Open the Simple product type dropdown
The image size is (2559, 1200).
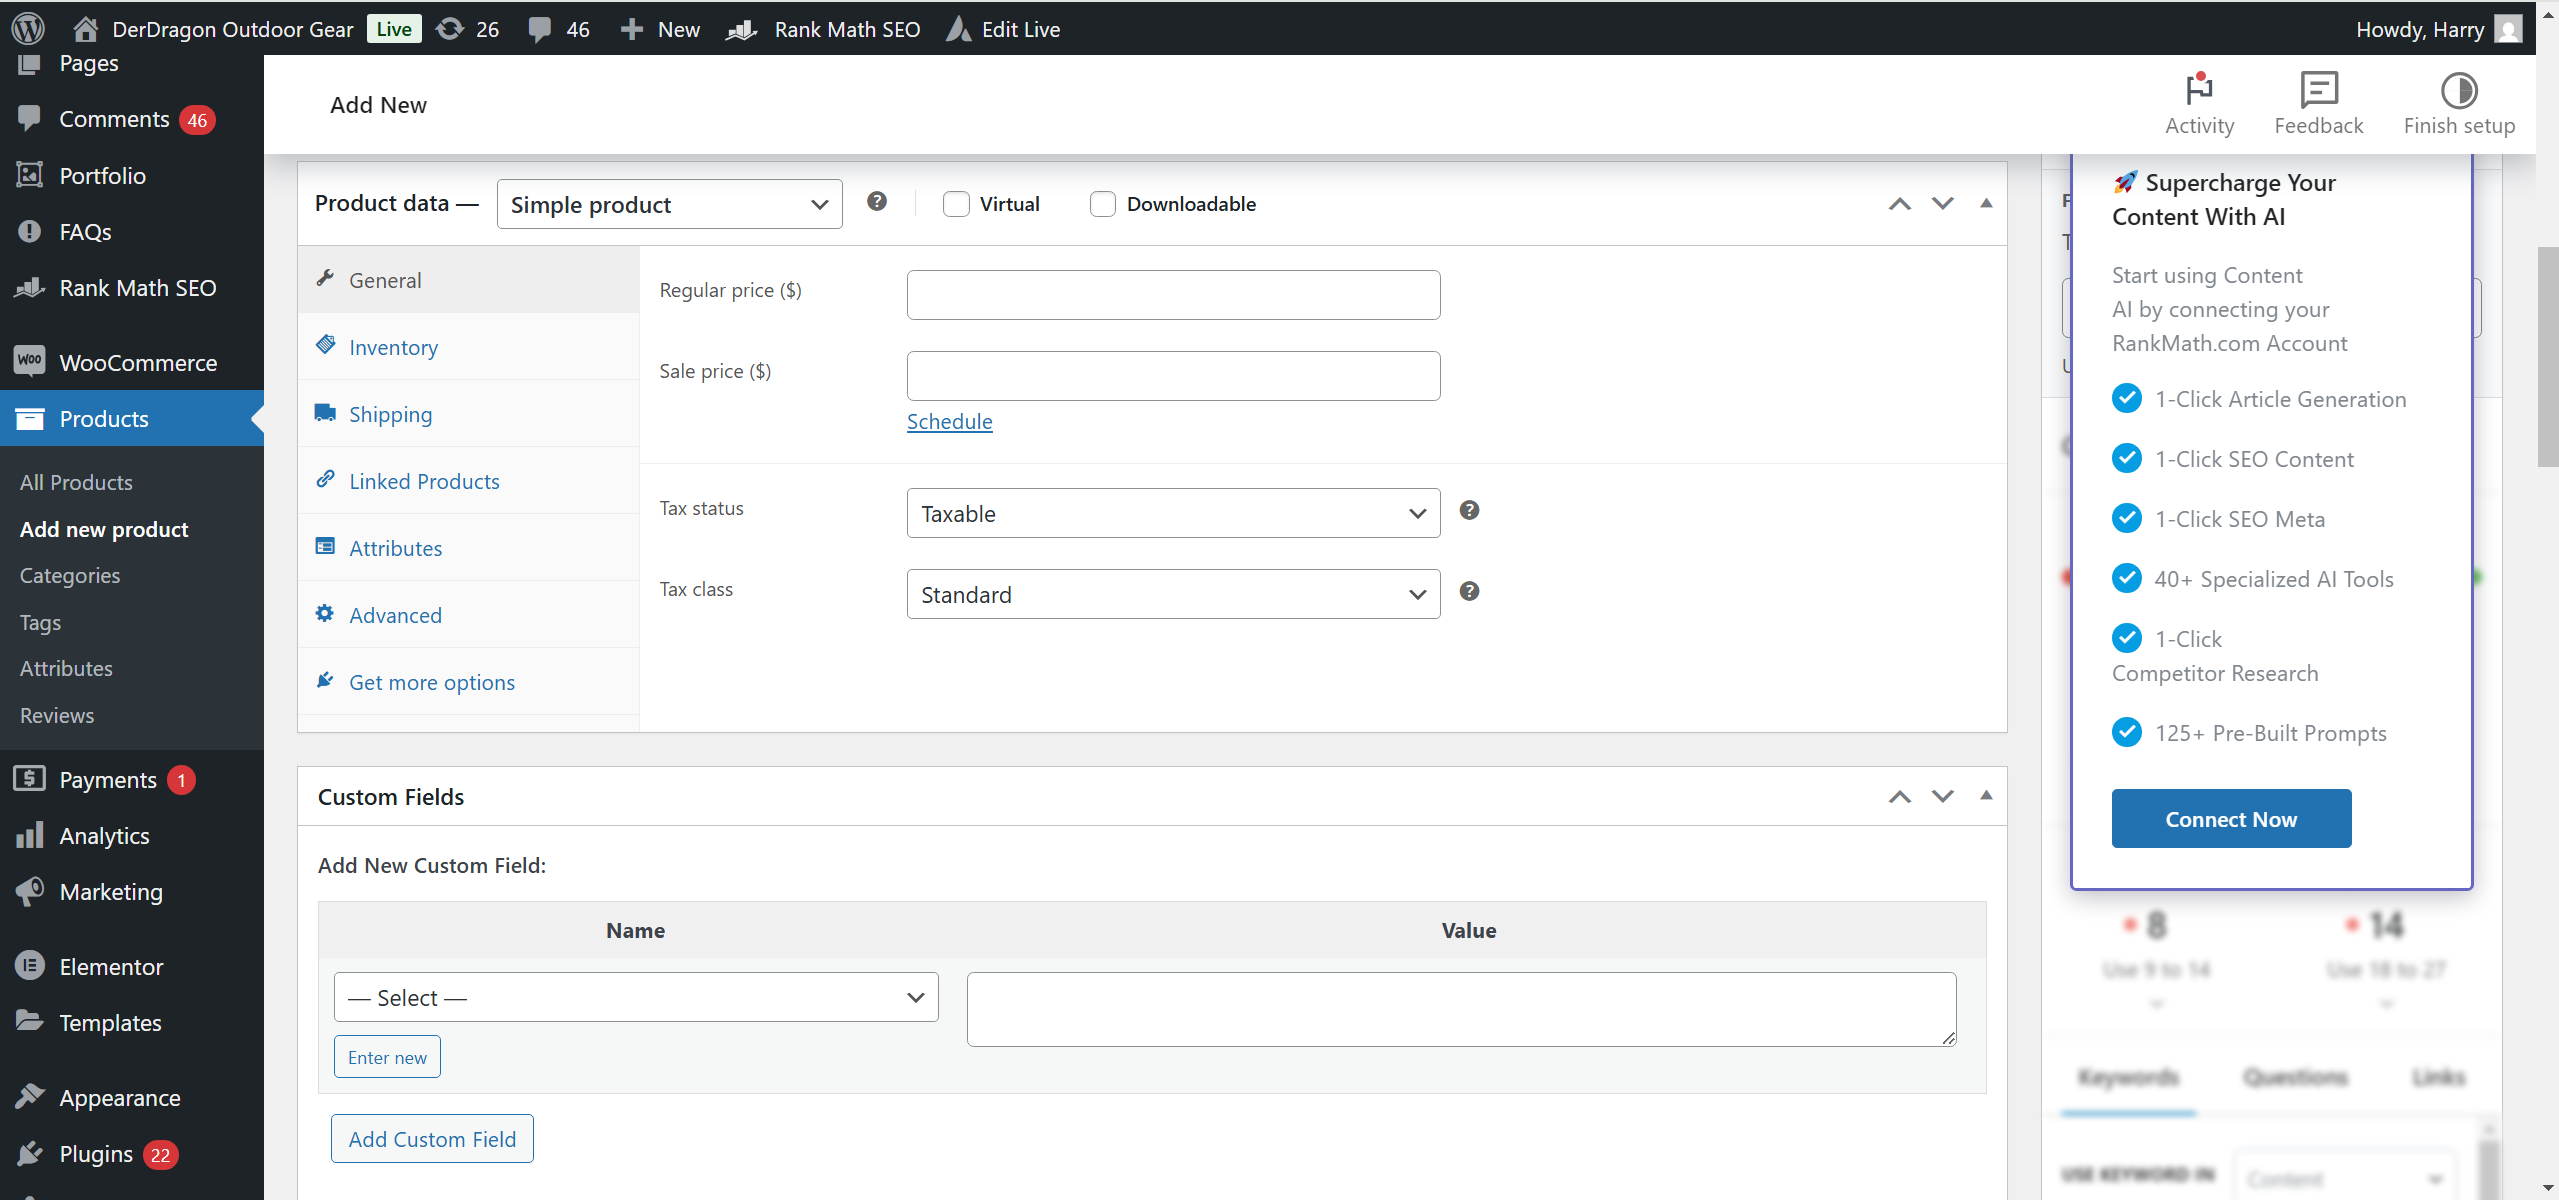(x=669, y=204)
